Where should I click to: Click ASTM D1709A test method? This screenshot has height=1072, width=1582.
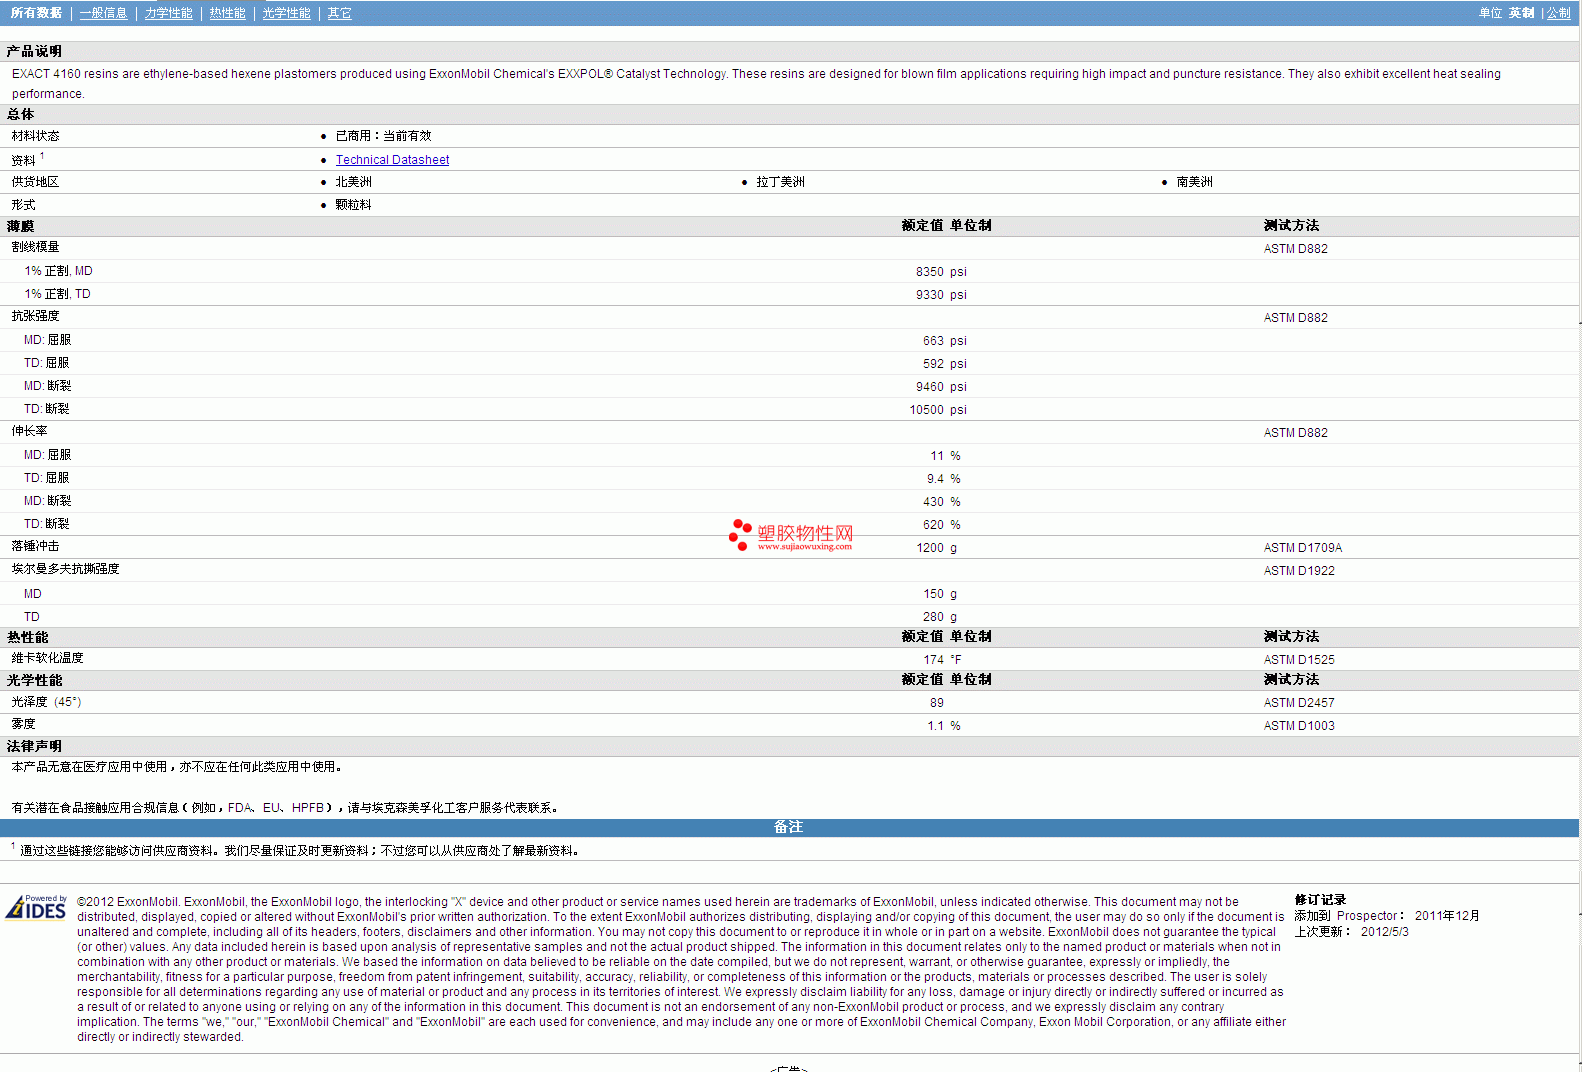tap(1303, 548)
